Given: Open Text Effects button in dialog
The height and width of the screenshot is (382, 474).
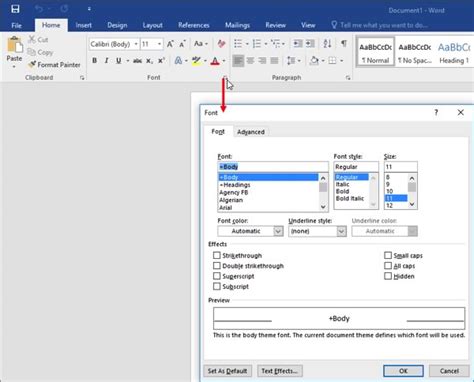Looking at the screenshot, I should pos(279,371).
